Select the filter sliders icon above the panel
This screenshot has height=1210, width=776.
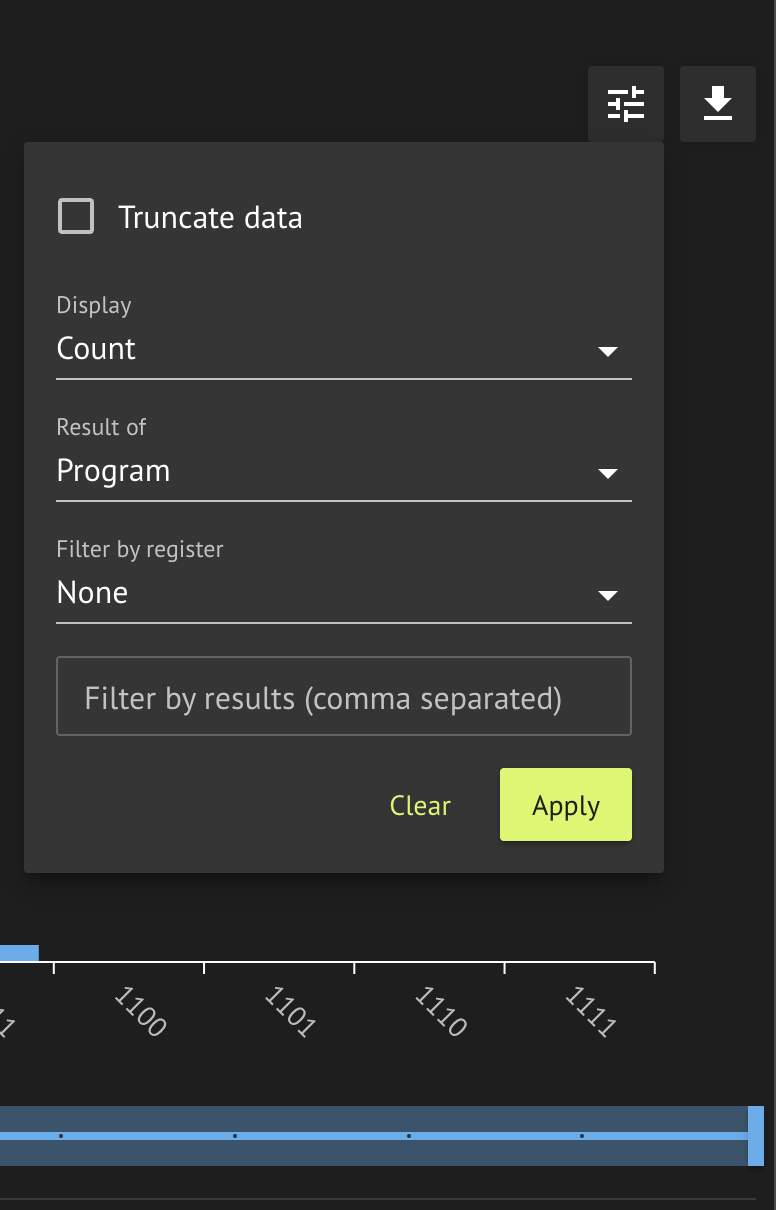point(626,104)
